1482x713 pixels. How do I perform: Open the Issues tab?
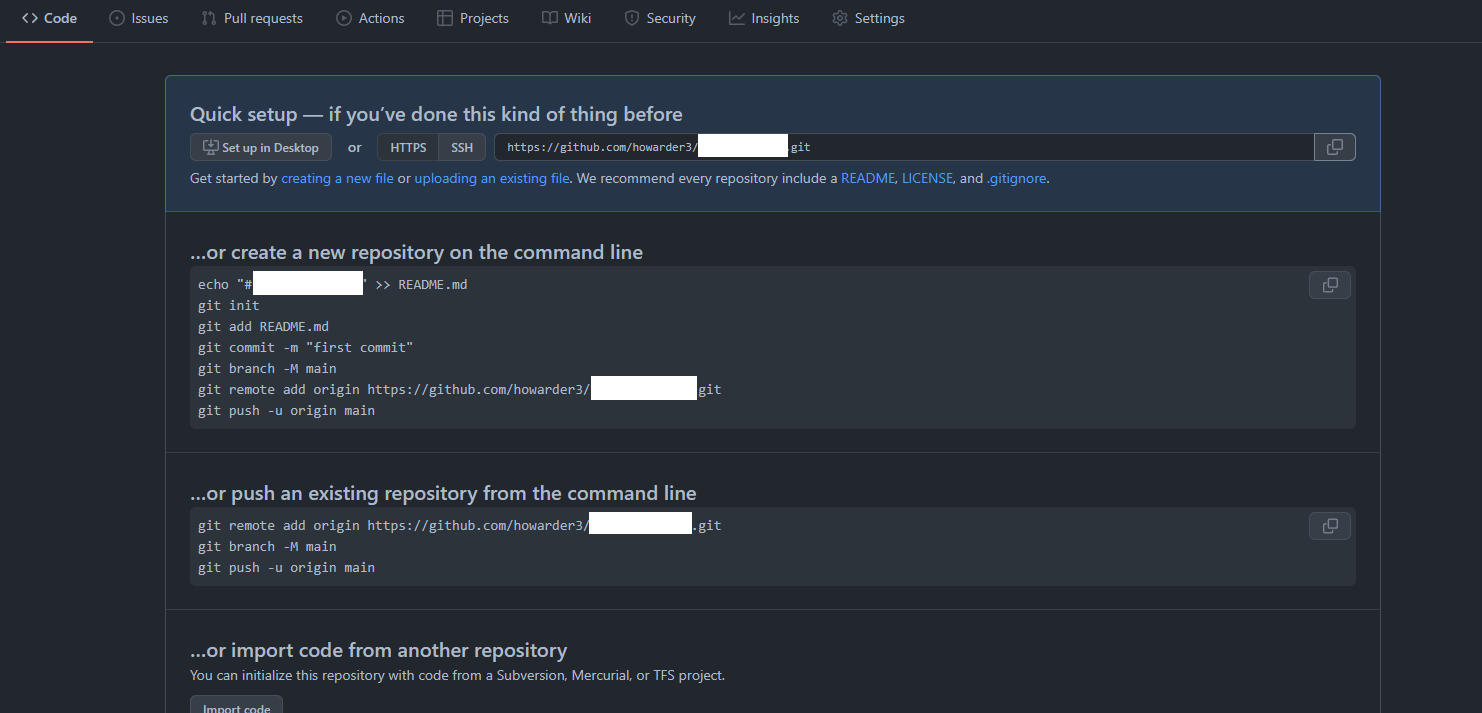139,18
